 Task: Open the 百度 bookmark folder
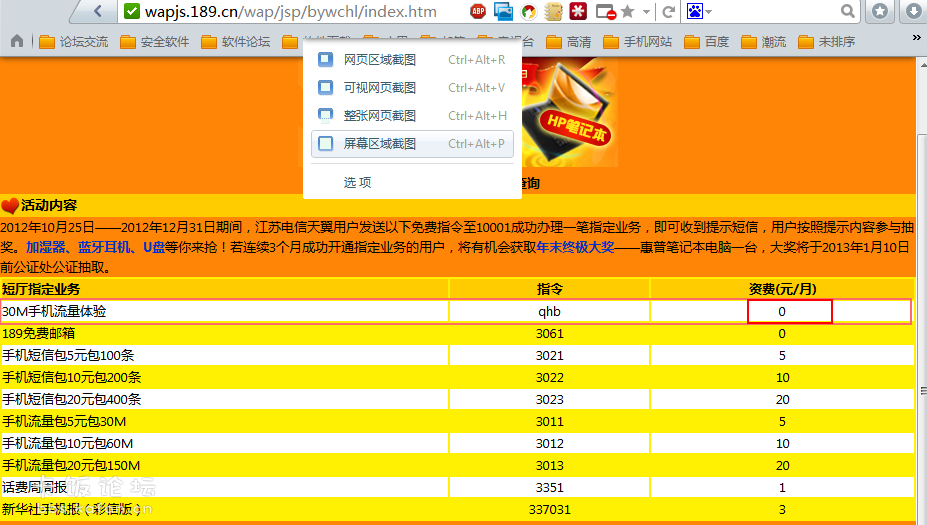coord(706,41)
